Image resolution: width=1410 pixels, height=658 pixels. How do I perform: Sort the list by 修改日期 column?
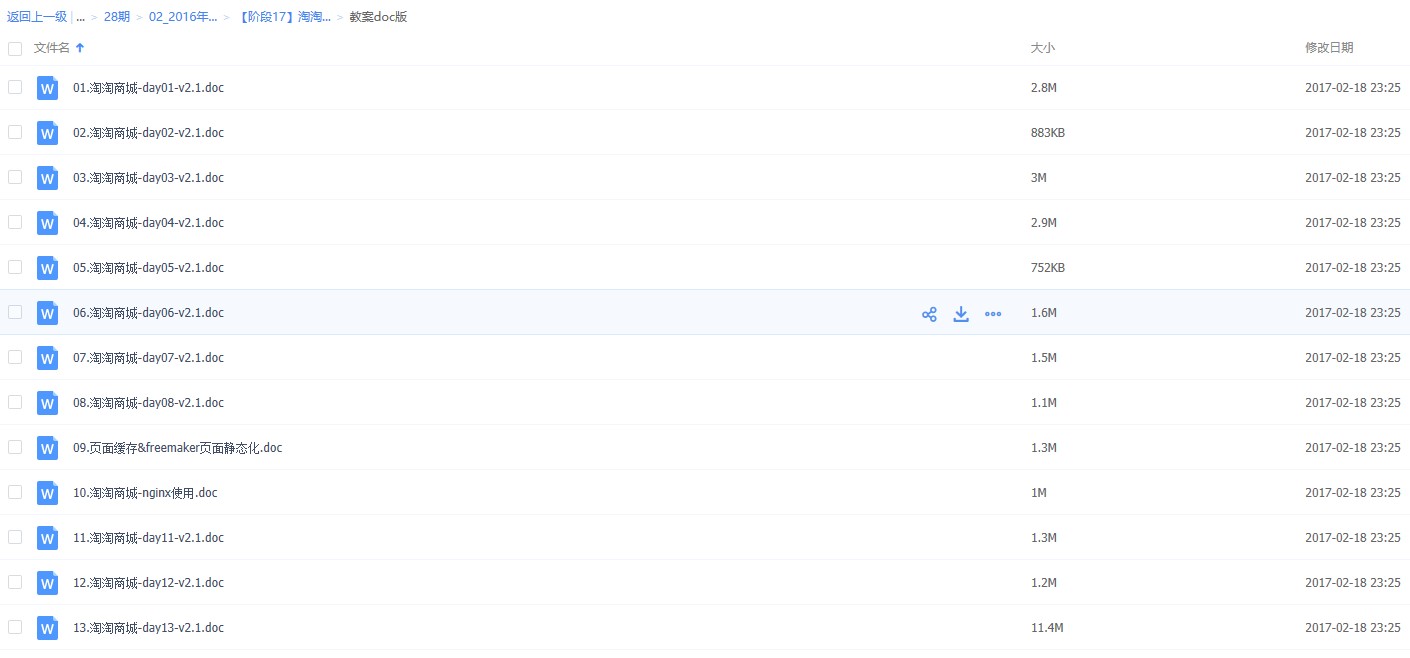click(1329, 48)
